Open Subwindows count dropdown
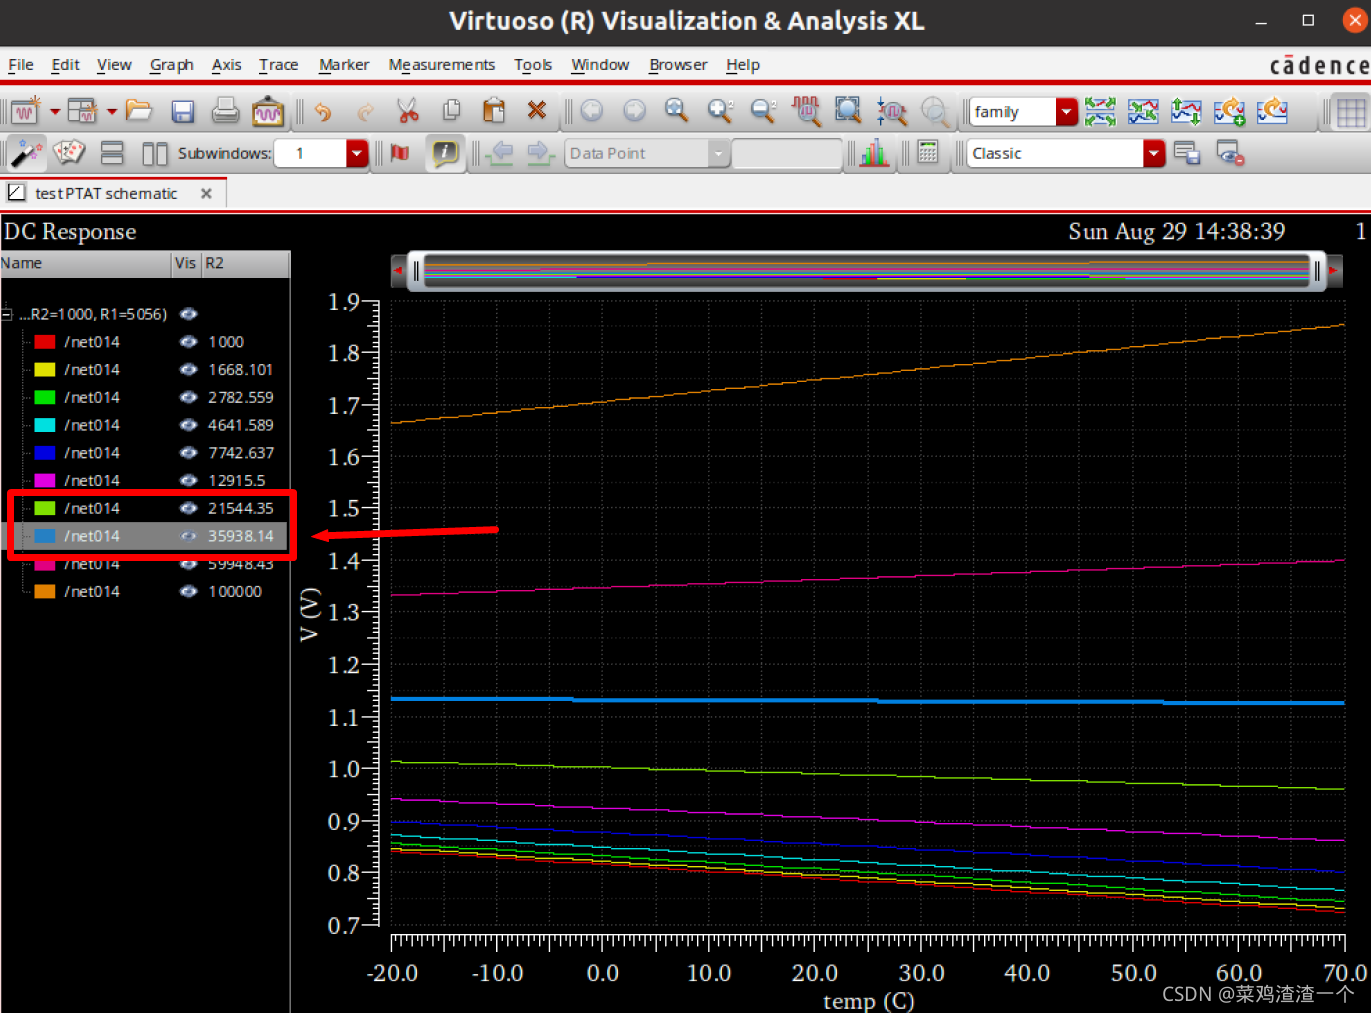Screen dimensions: 1371x1013 coord(357,153)
